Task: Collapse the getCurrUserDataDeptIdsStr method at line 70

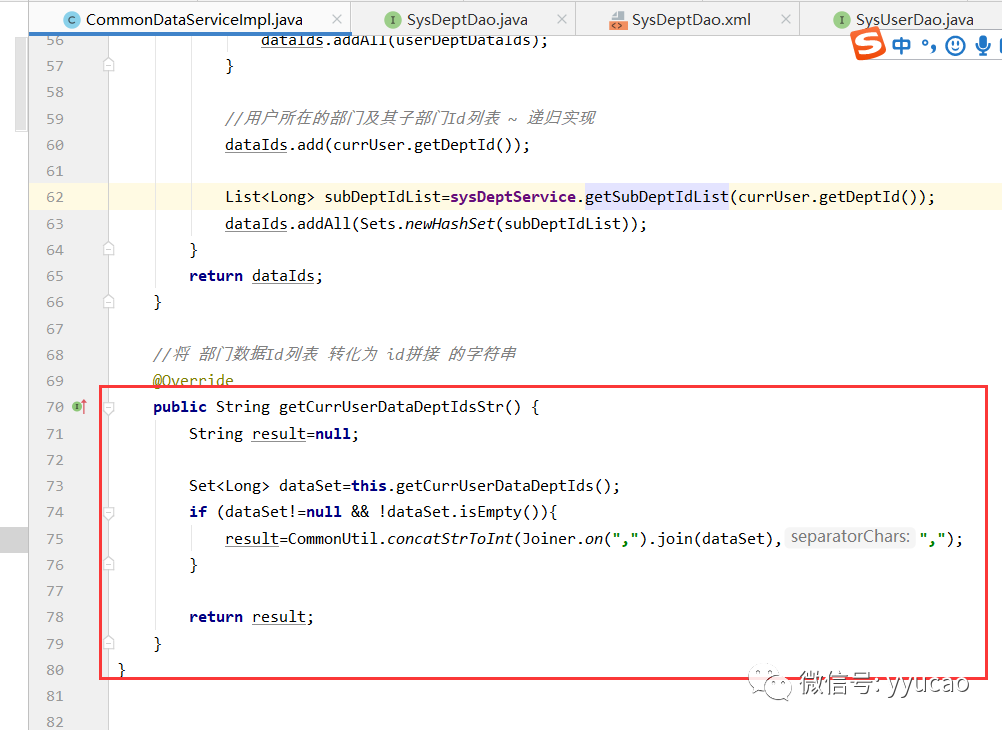Action: point(109,407)
